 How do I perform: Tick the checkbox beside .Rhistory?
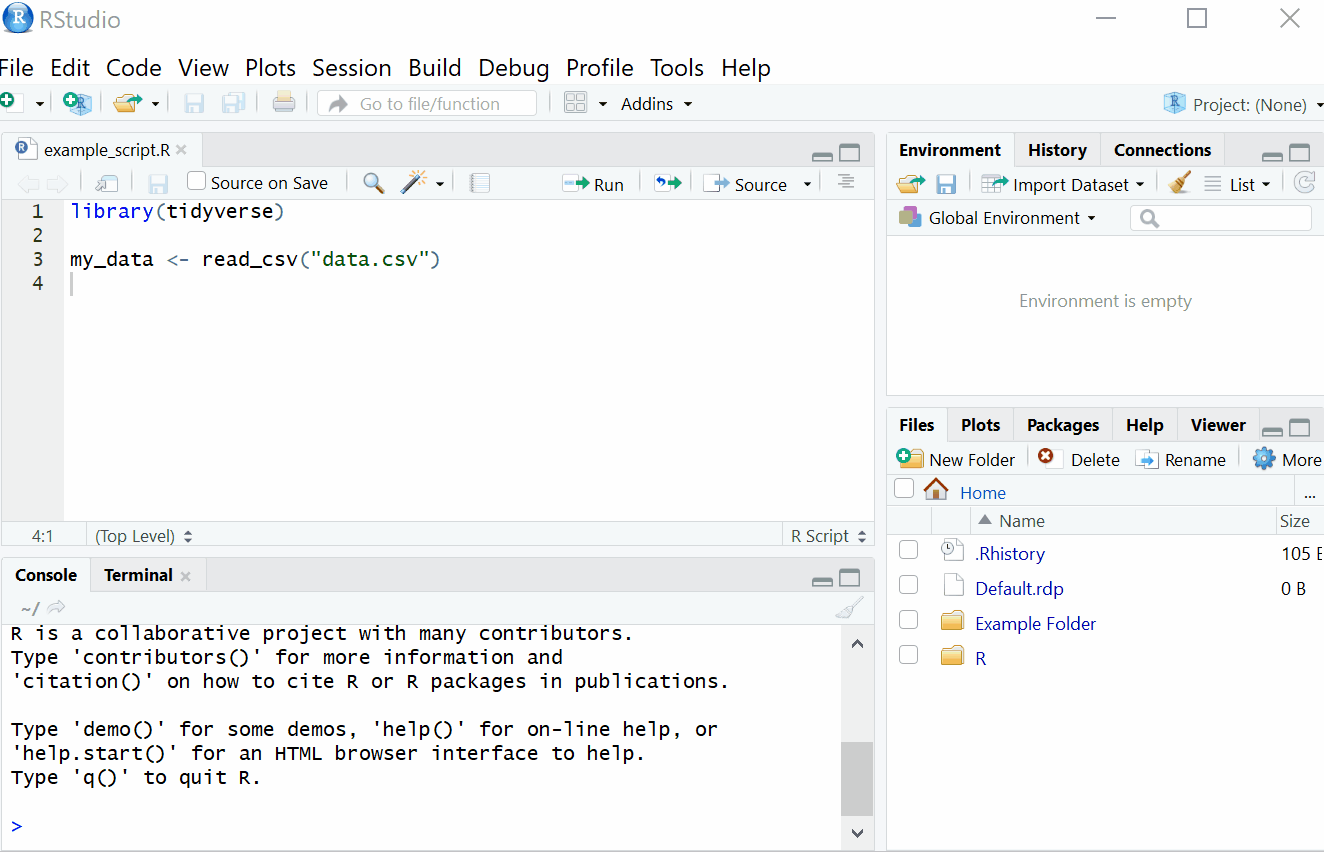908,551
